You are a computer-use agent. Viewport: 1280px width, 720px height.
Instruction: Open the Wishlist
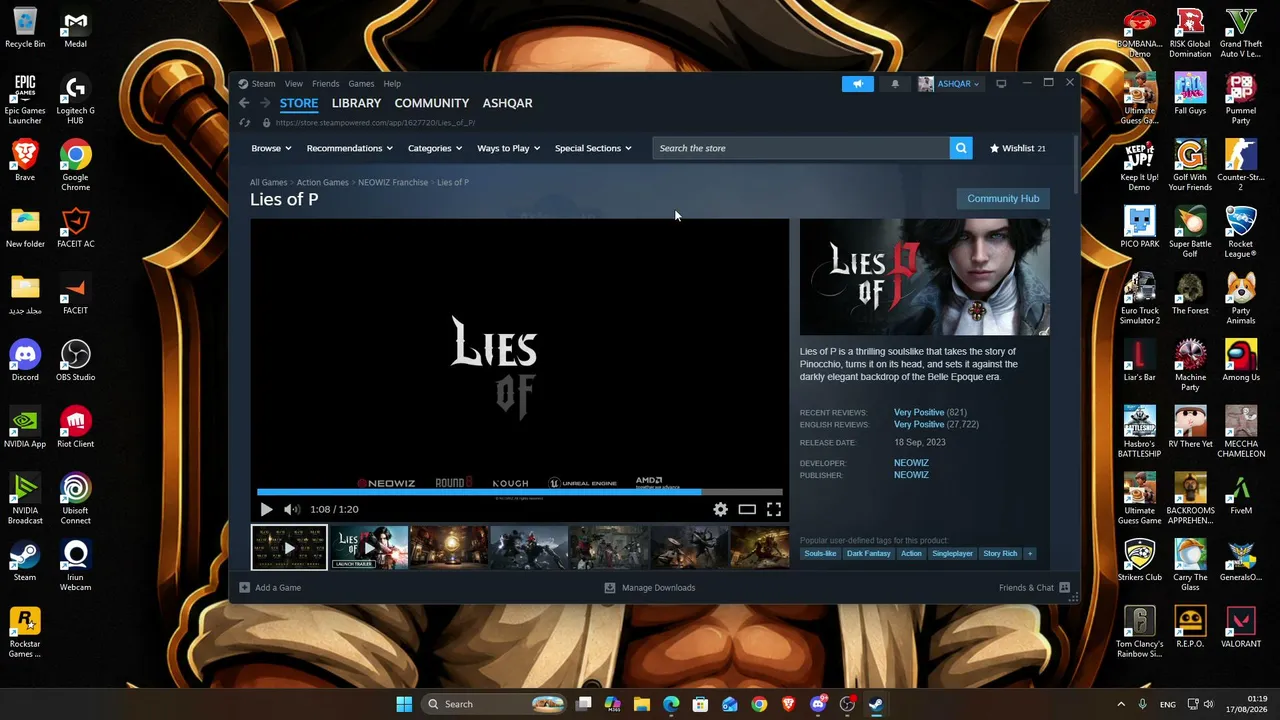pyautogui.click(x=1017, y=148)
